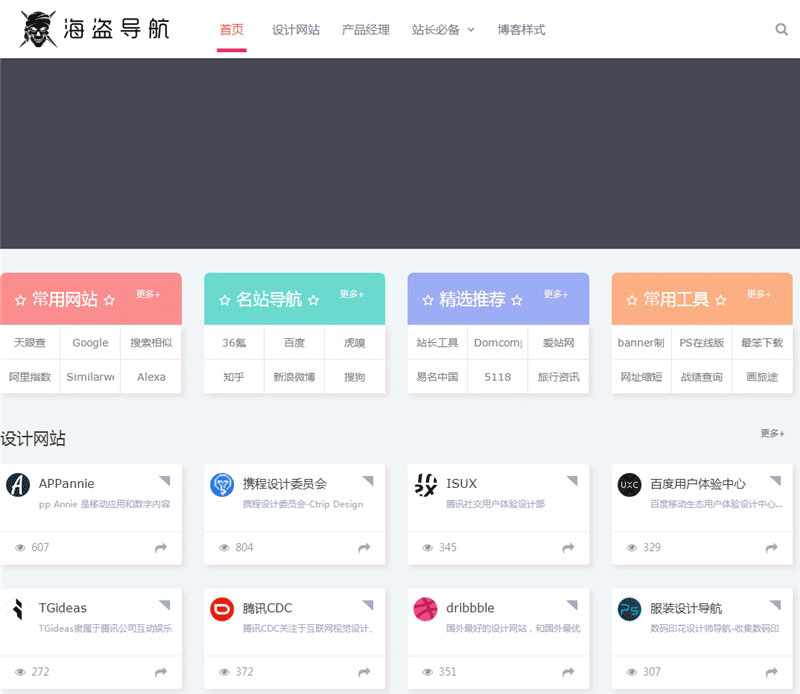Click the 常用工具 category header
The height and width of the screenshot is (694, 800).
[702, 299]
